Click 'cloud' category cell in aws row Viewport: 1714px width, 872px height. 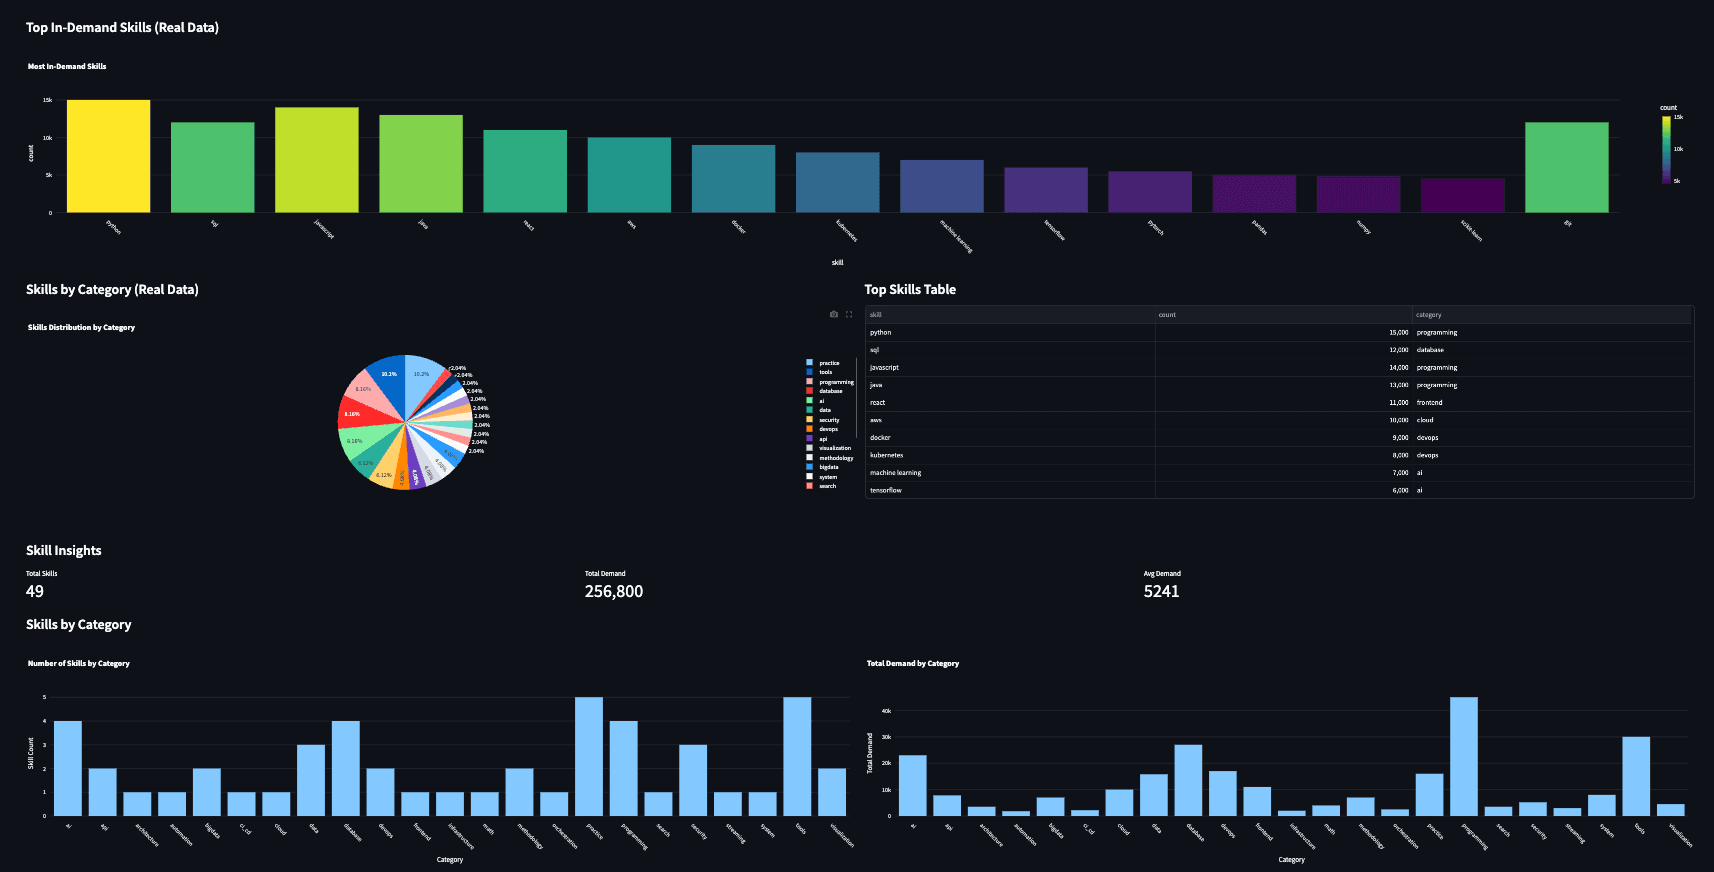(x=1552, y=420)
